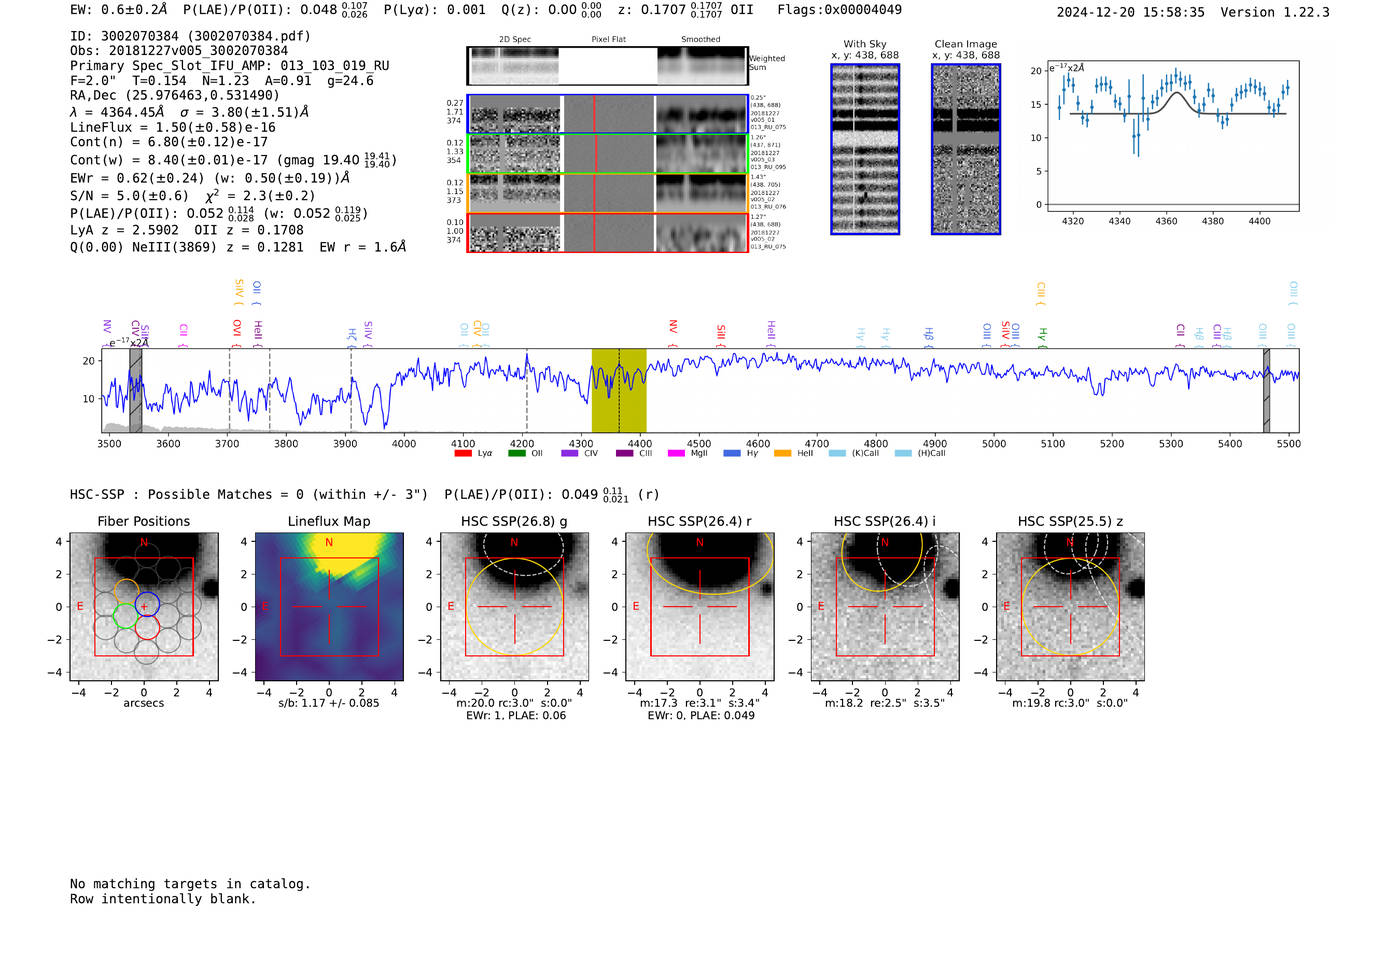The width and height of the screenshot is (1400, 953).
Task: Select the green-bordered 2D fiber spectrum row
Action: point(607,154)
